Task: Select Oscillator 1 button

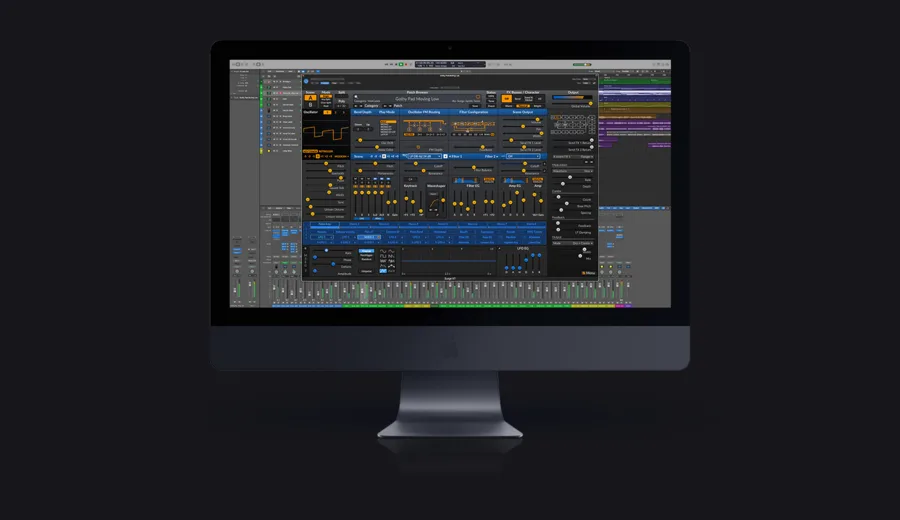Action: (x=327, y=112)
